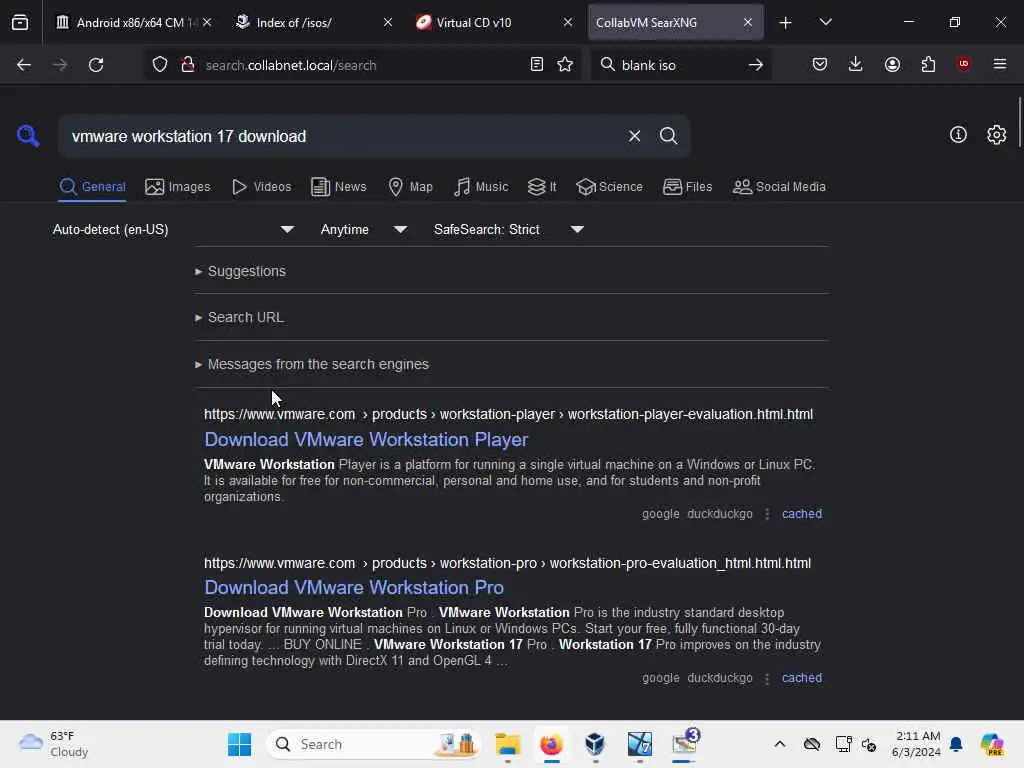Open the weather widget showing 63°F
The image size is (1024, 768).
(54, 744)
